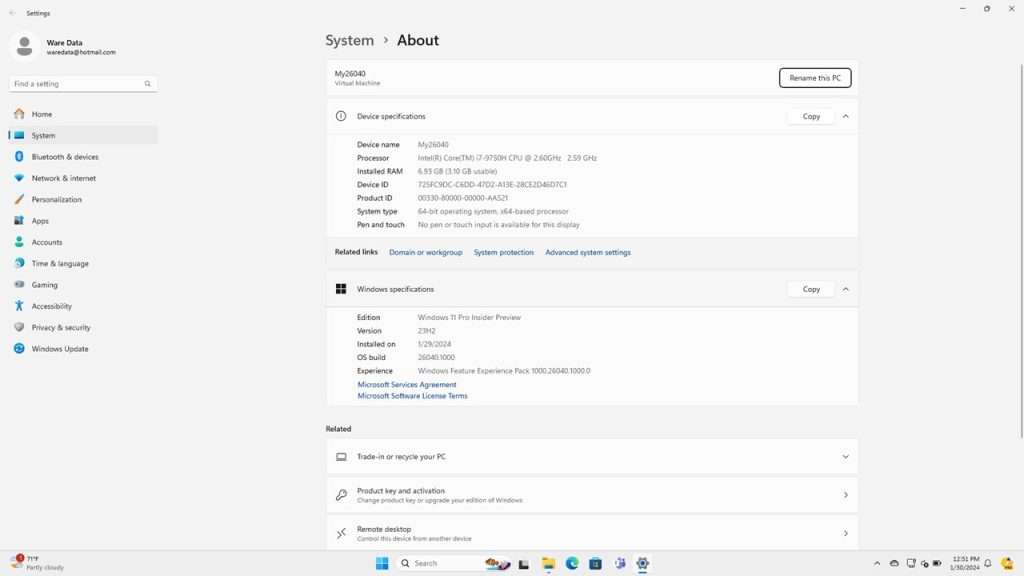
Task: Open Advanced system settings link
Action: [588, 252]
